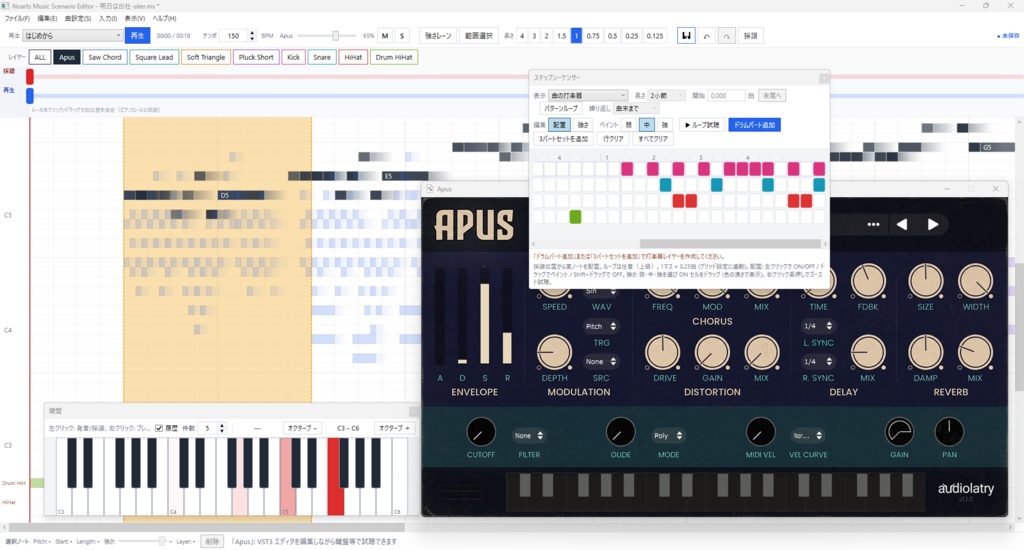The width and height of the screenshot is (1024, 550).
Task: Open the ファイル(F) menu
Action: [17, 18]
